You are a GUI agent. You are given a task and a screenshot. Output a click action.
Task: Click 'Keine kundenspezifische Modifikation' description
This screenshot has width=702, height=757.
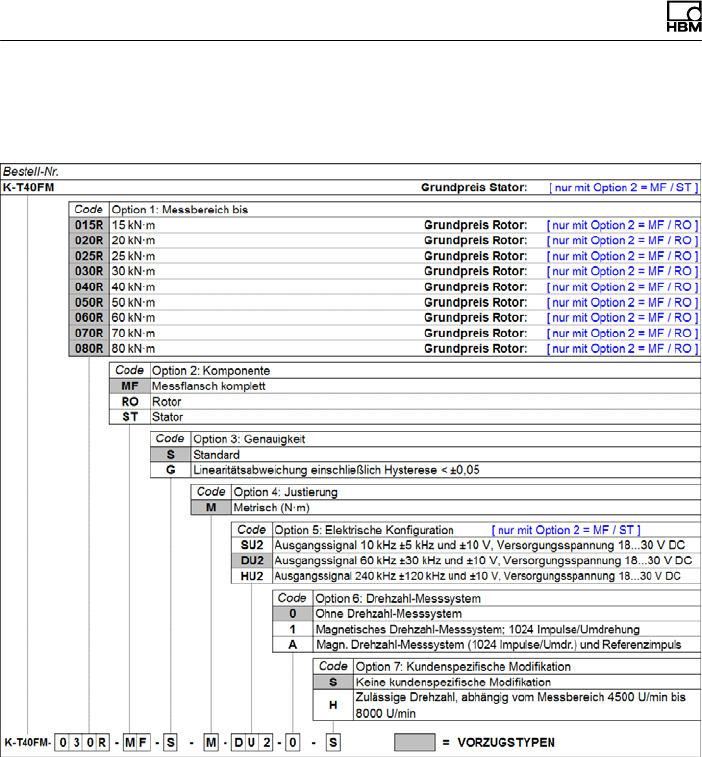pyautogui.click(x=453, y=683)
